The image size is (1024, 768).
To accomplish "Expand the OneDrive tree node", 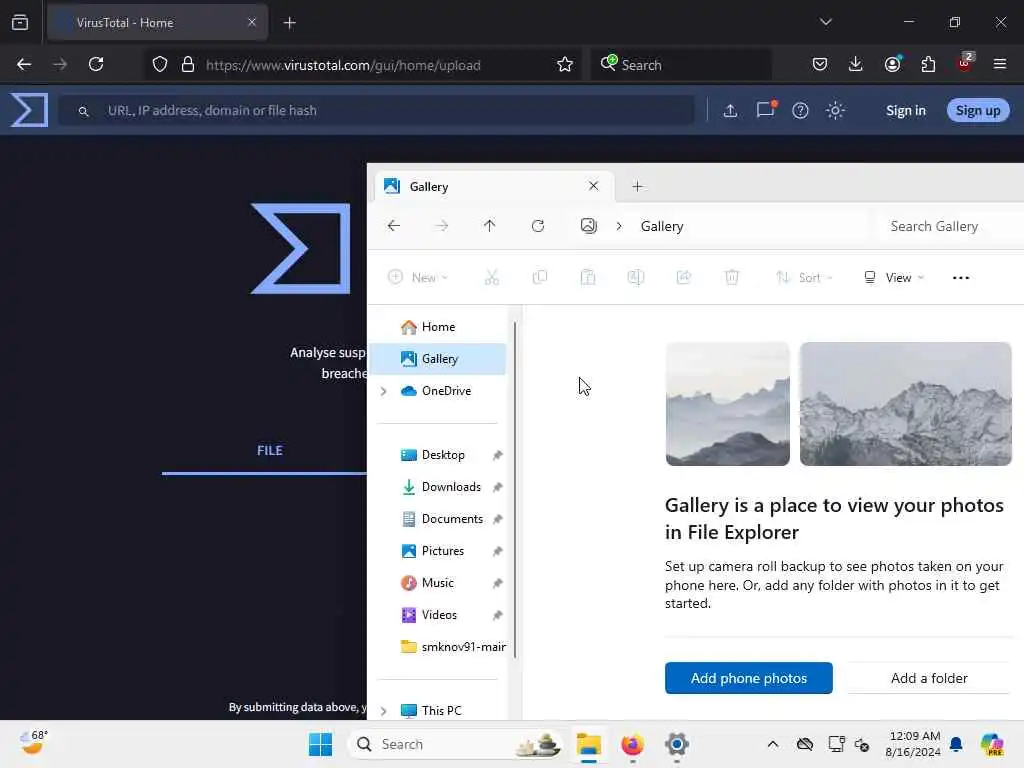I will 384,391.
